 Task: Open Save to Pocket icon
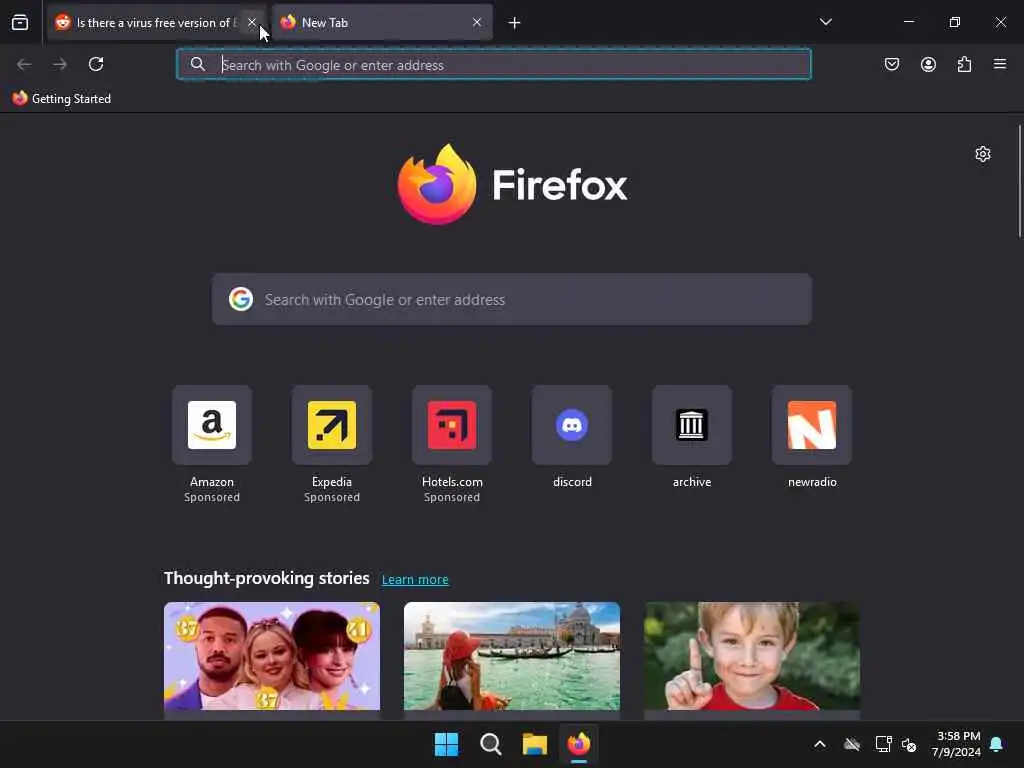pos(891,64)
